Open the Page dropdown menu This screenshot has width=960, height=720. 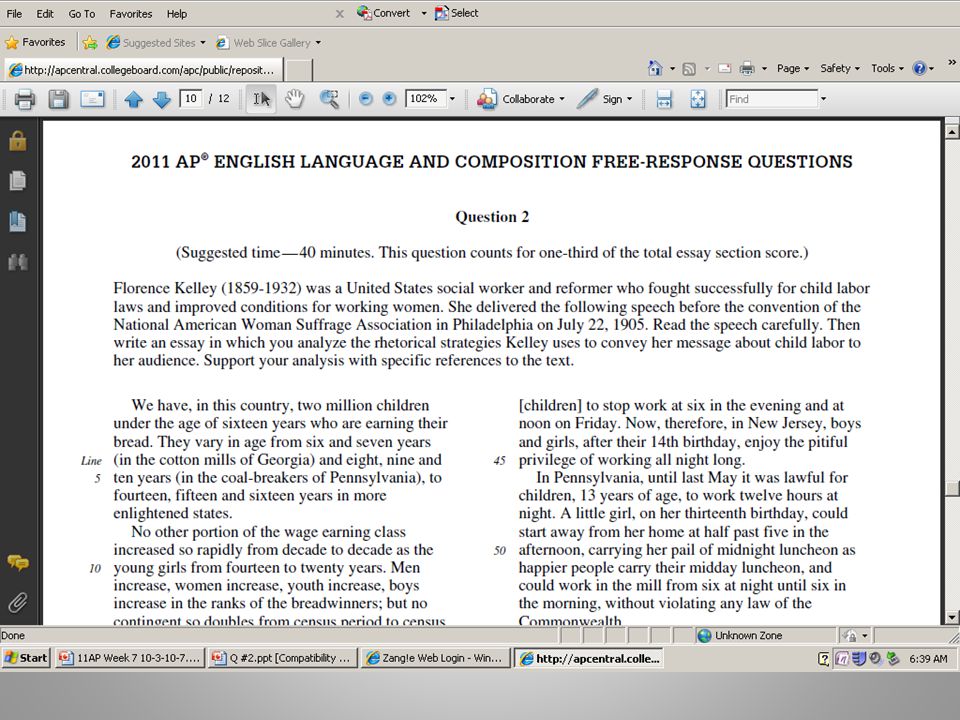(x=793, y=69)
